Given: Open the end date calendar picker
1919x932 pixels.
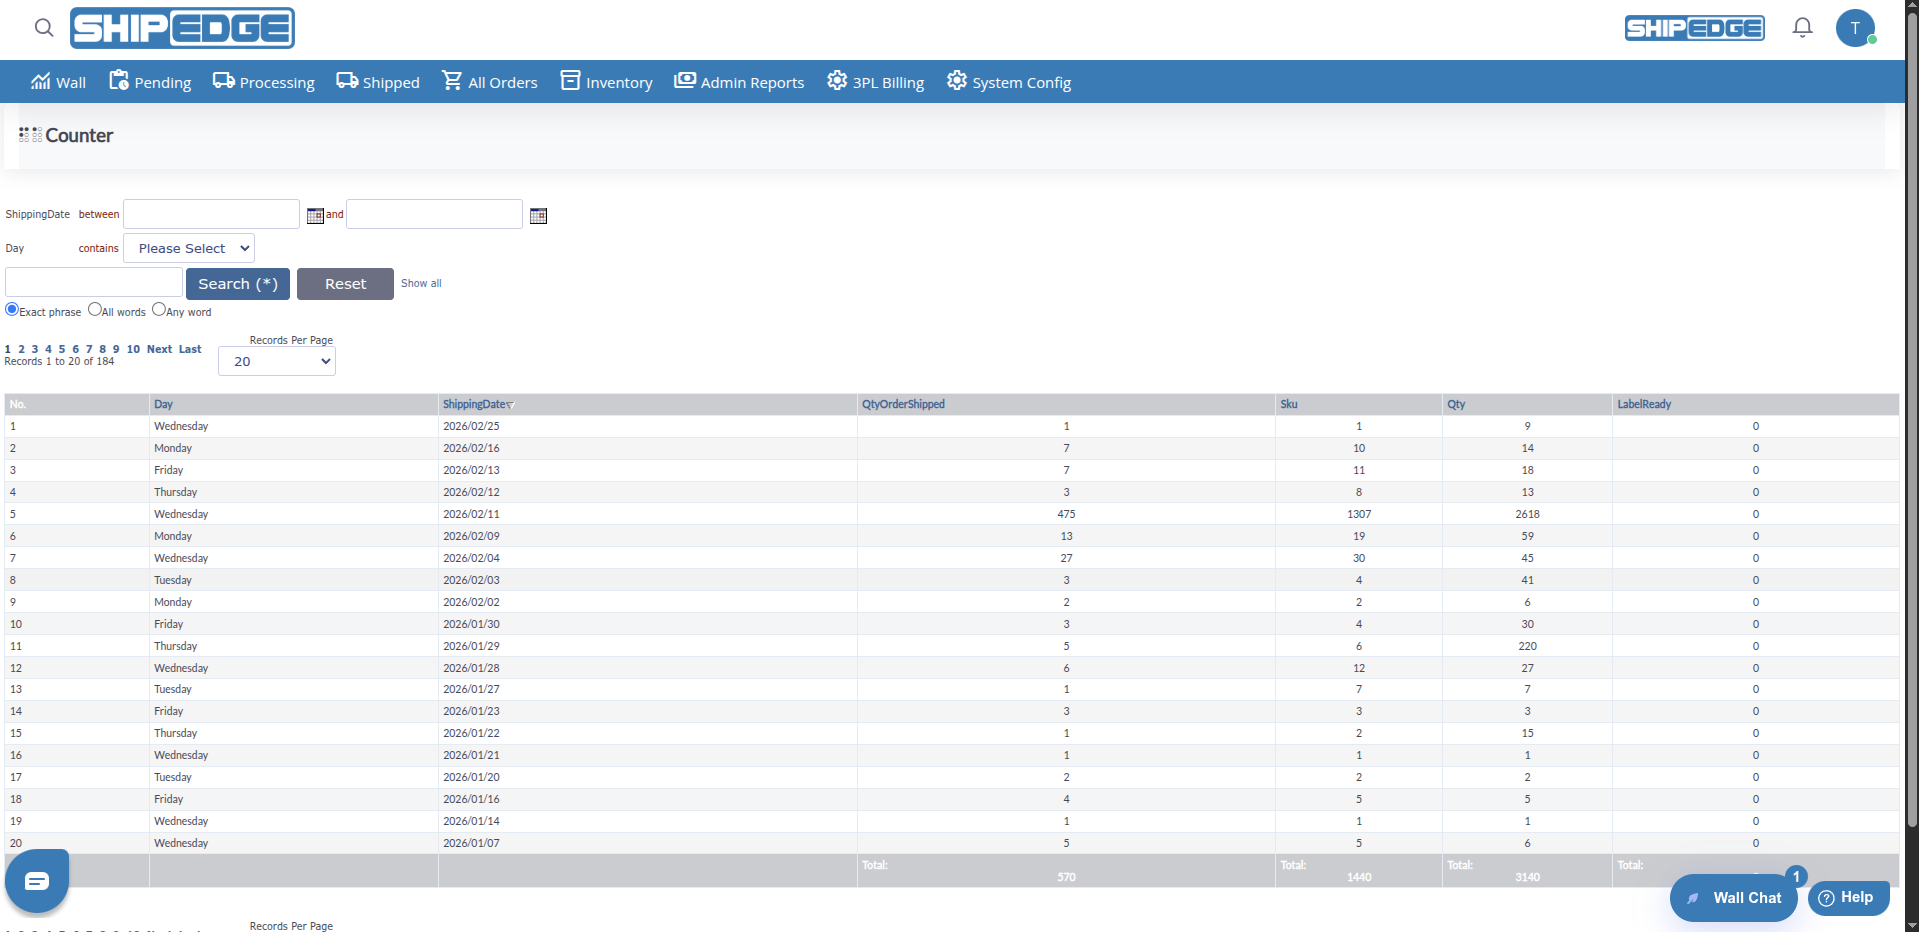Looking at the screenshot, I should [538, 216].
